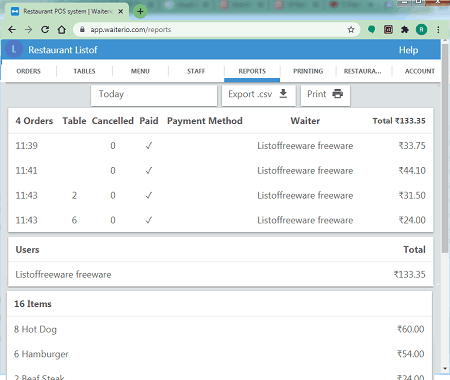The height and width of the screenshot is (380, 450).
Task: Open the browser home page
Action: (62, 30)
